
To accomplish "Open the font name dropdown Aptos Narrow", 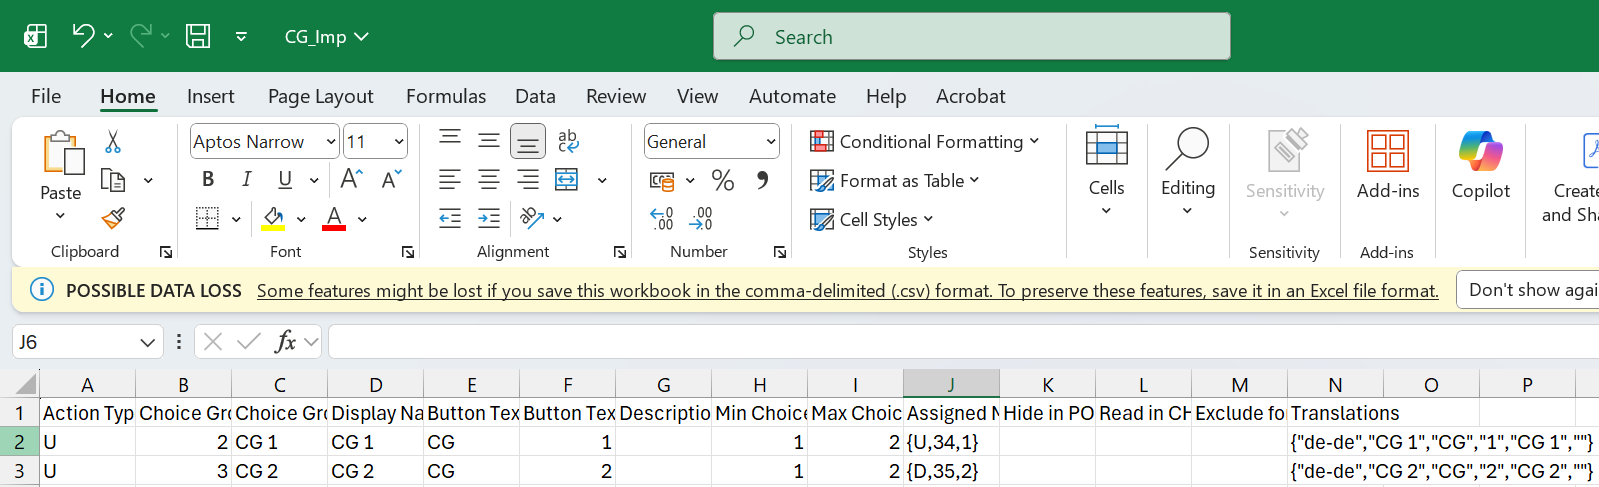I will pos(331,142).
